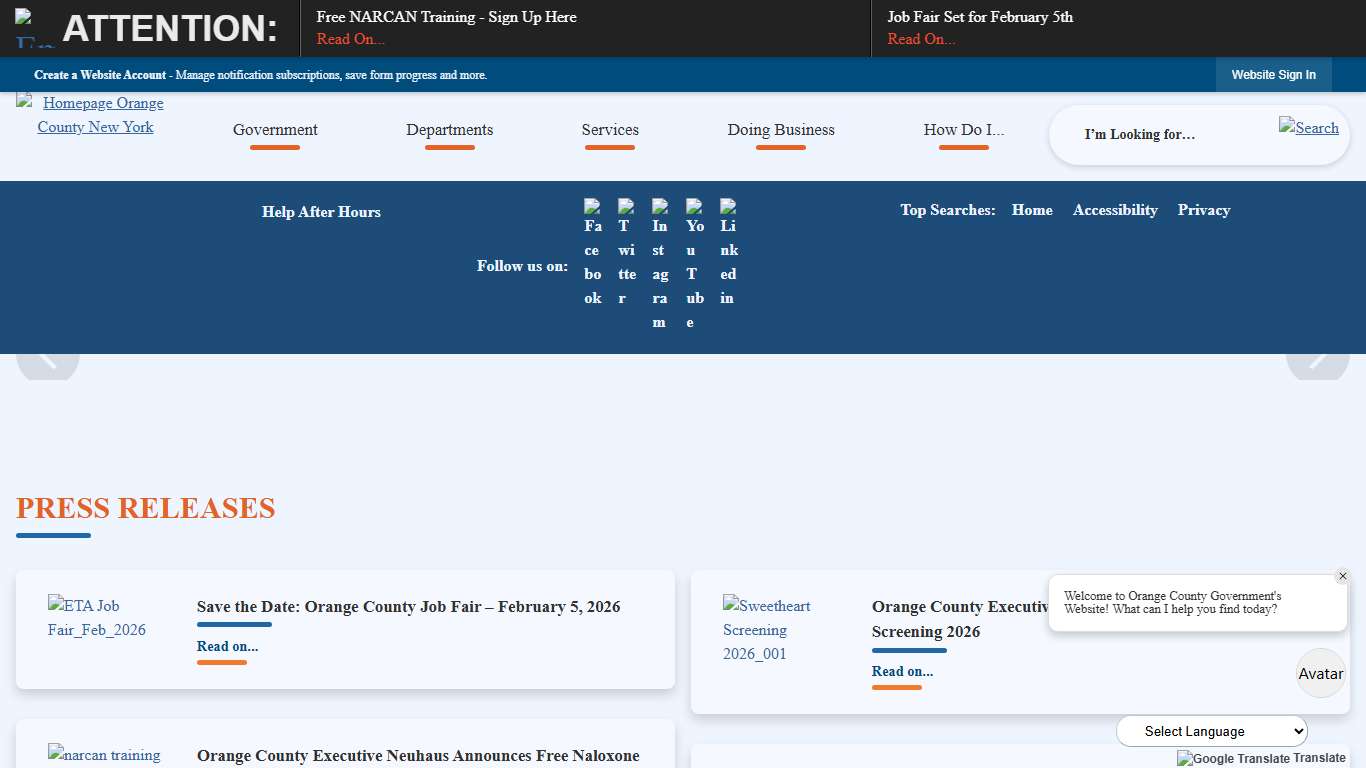The image size is (1366, 768).
Task: Open the YouTube social media icon
Action: (694, 264)
